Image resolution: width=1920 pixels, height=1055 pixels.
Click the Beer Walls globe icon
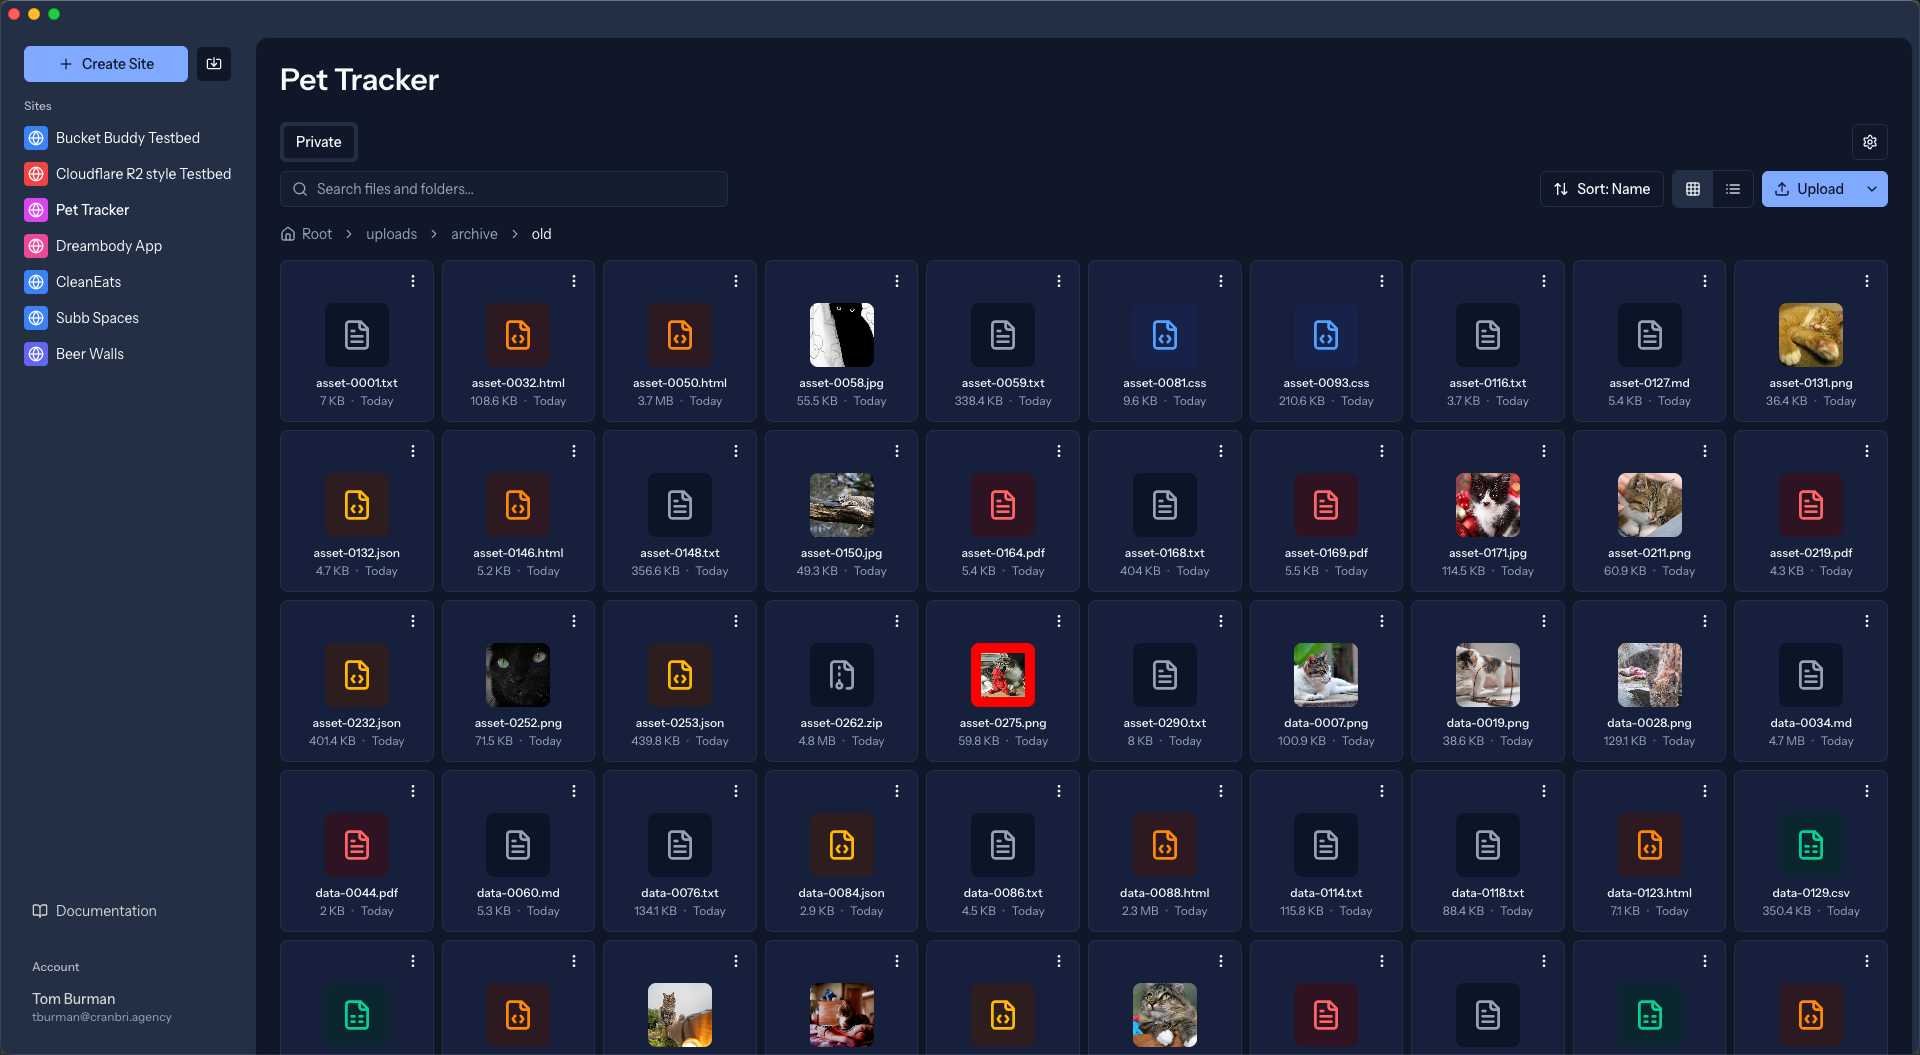pos(36,353)
